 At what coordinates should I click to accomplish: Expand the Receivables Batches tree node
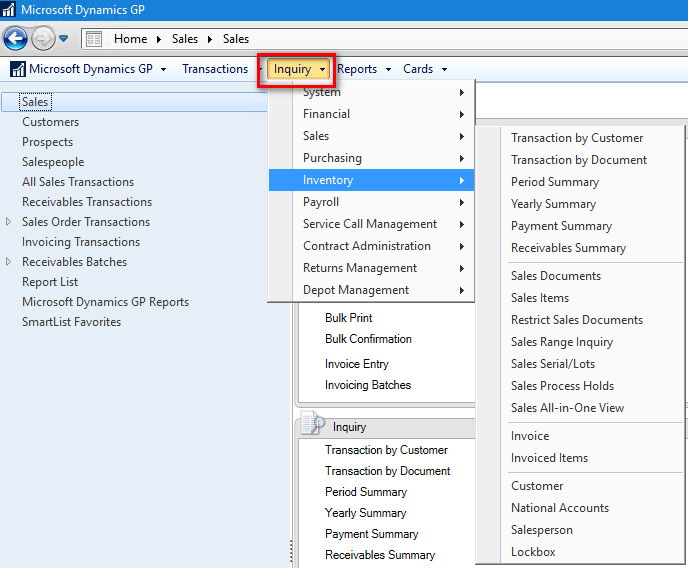tap(8, 262)
